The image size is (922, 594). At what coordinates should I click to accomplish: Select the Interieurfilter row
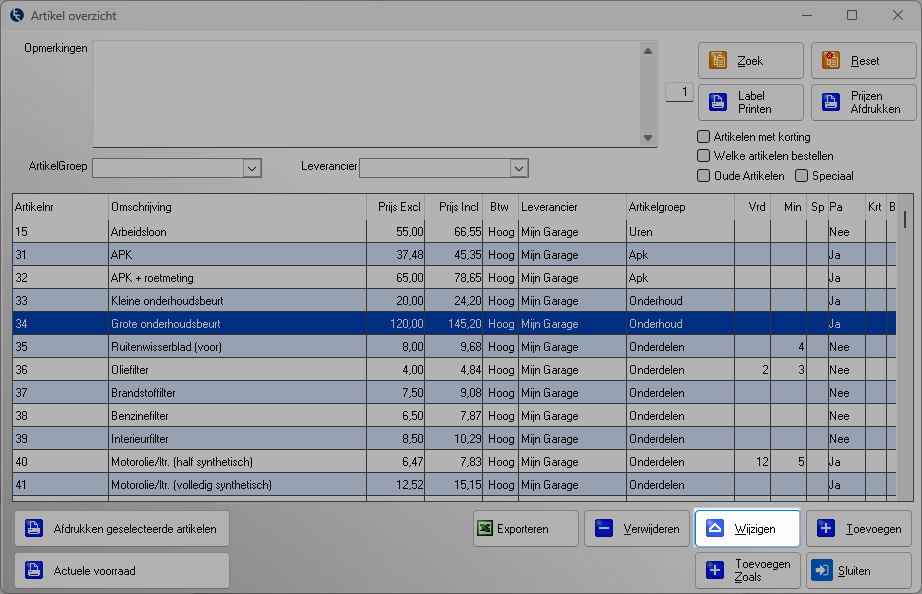click(x=454, y=438)
